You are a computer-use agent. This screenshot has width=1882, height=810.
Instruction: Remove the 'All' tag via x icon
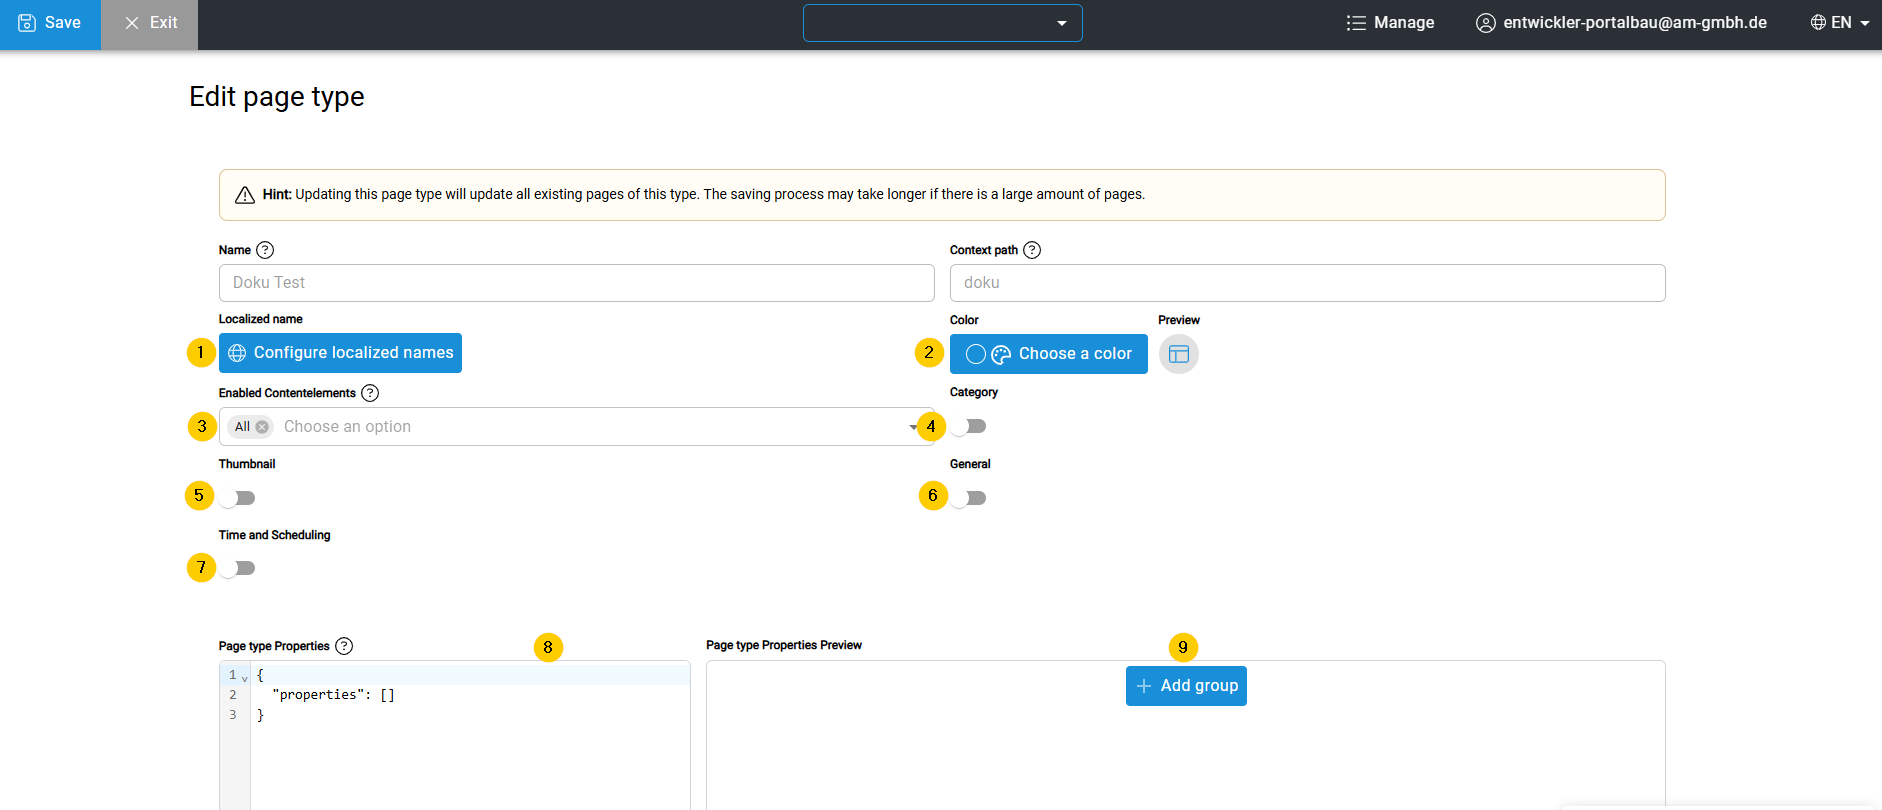click(x=262, y=427)
